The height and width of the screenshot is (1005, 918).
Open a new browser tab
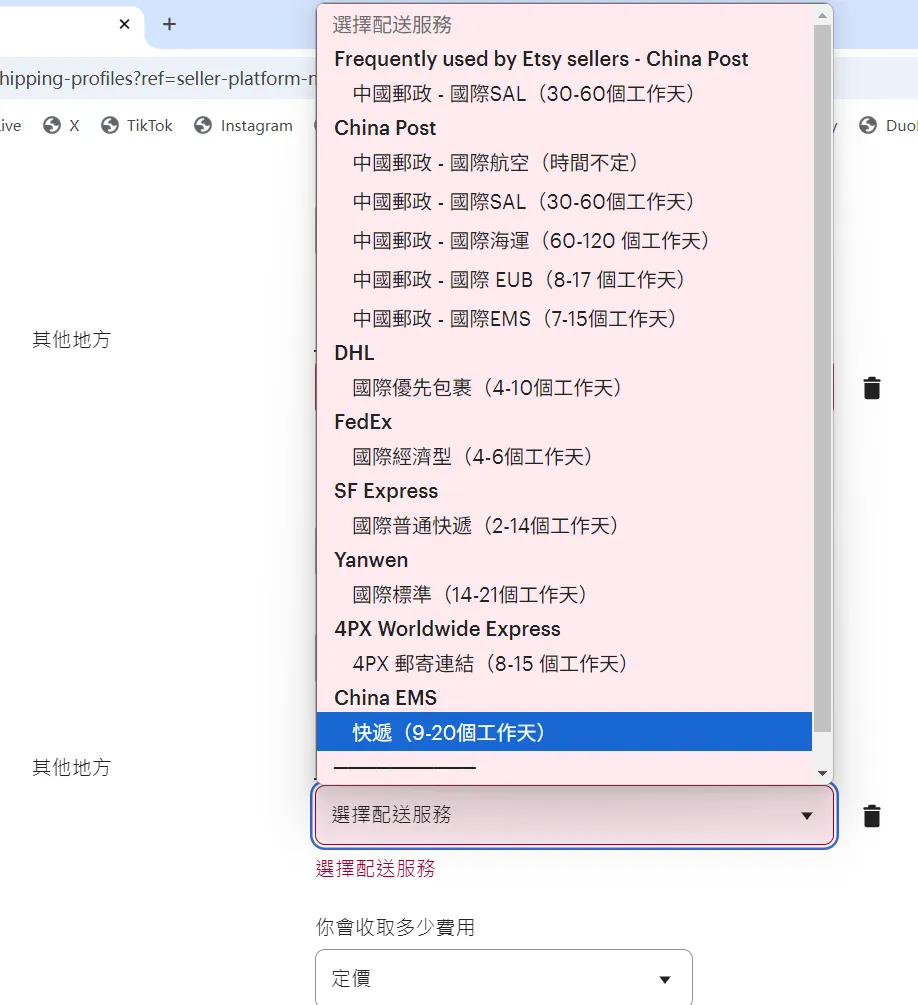tap(169, 24)
